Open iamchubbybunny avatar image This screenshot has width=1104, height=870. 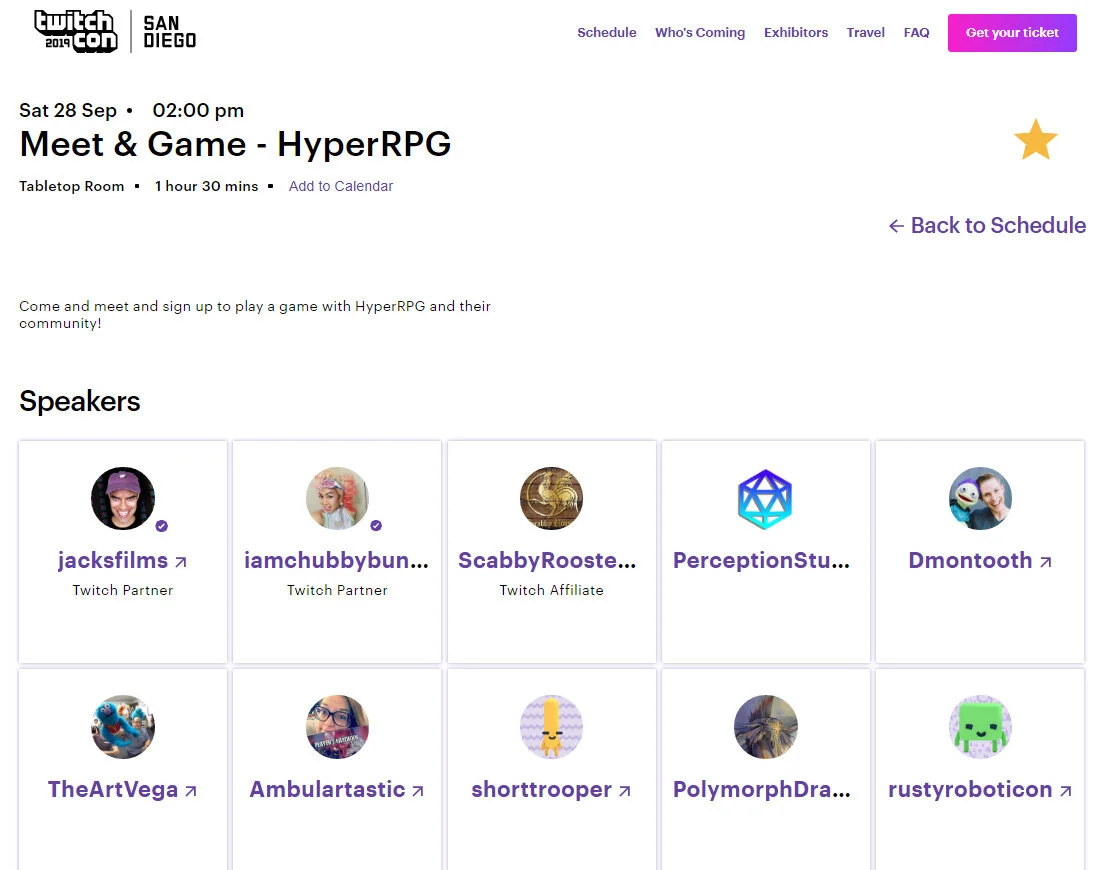337,498
